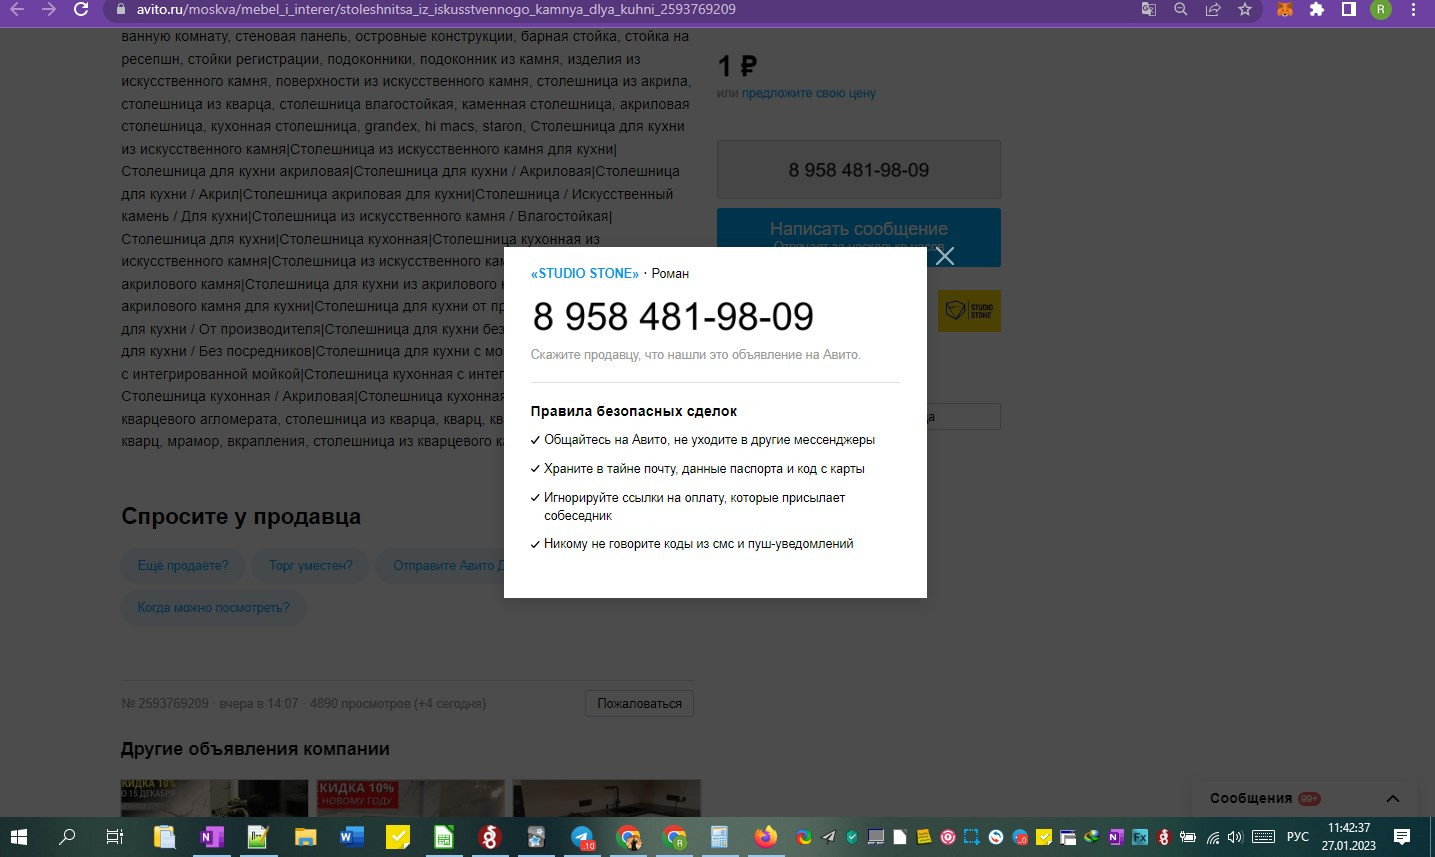Open the Google Translate page icon
This screenshot has width=1435, height=857.
point(1149,9)
